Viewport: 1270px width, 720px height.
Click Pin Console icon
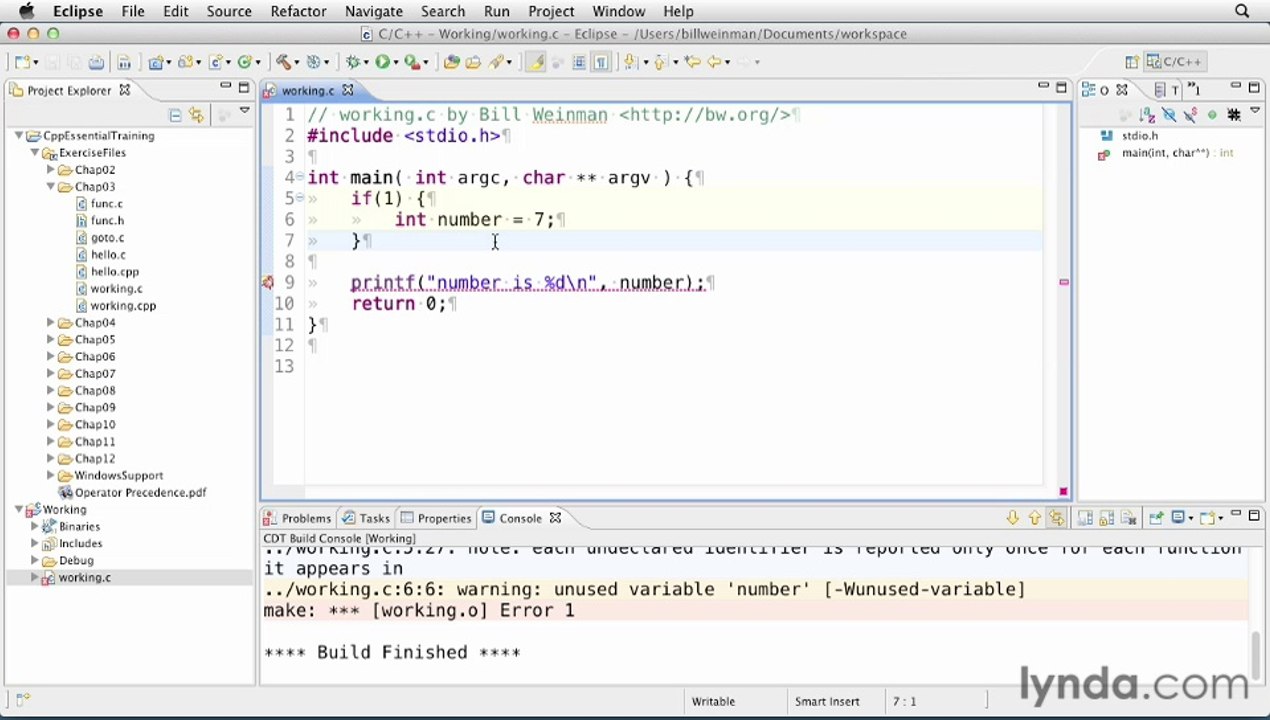(x=1156, y=518)
